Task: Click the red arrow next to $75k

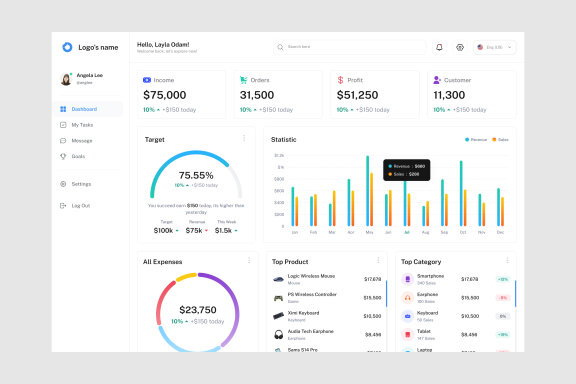Action: click(x=206, y=231)
